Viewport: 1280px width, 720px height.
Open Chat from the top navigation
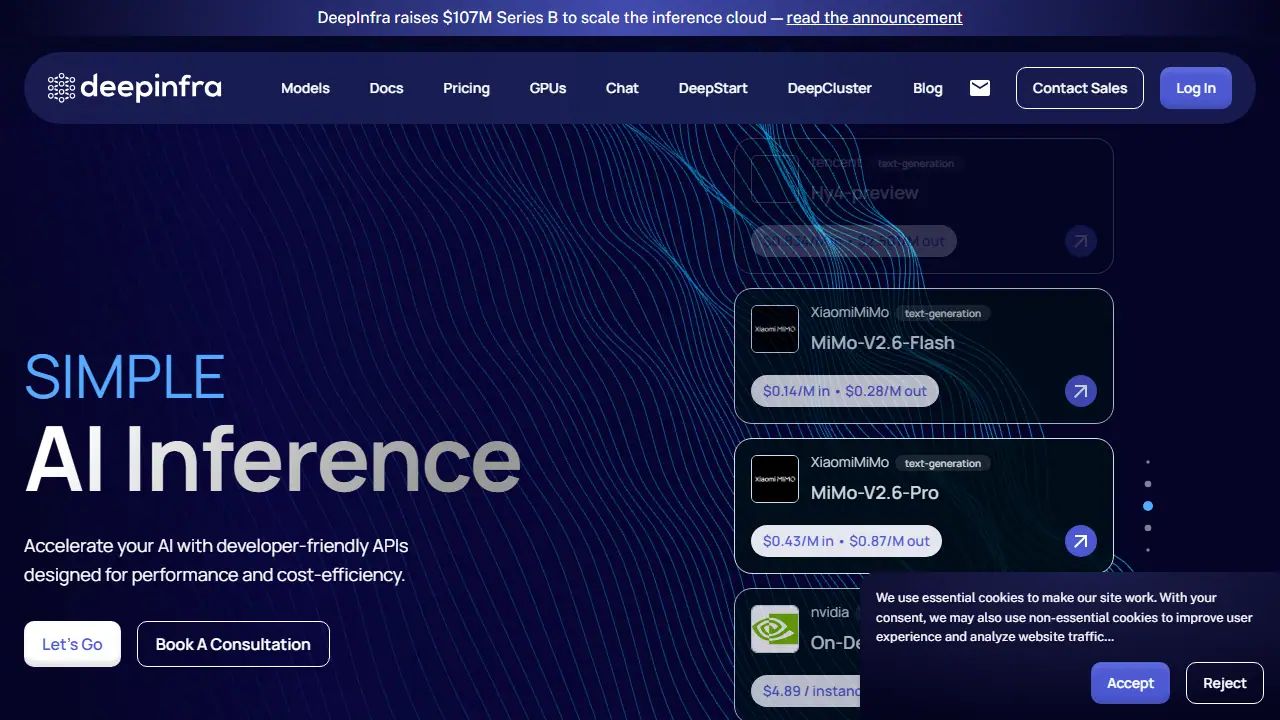pyautogui.click(x=622, y=88)
